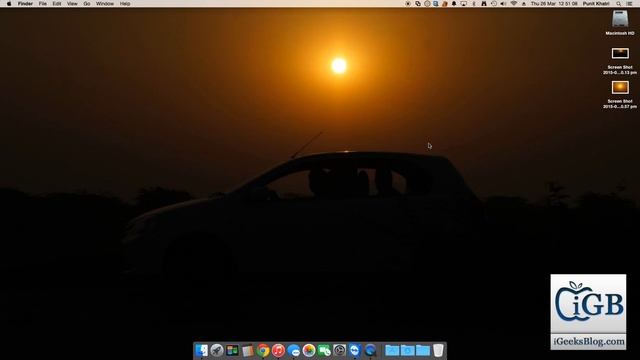
Task: Click the Bluetooth menu bar icon
Action: [474, 4]
